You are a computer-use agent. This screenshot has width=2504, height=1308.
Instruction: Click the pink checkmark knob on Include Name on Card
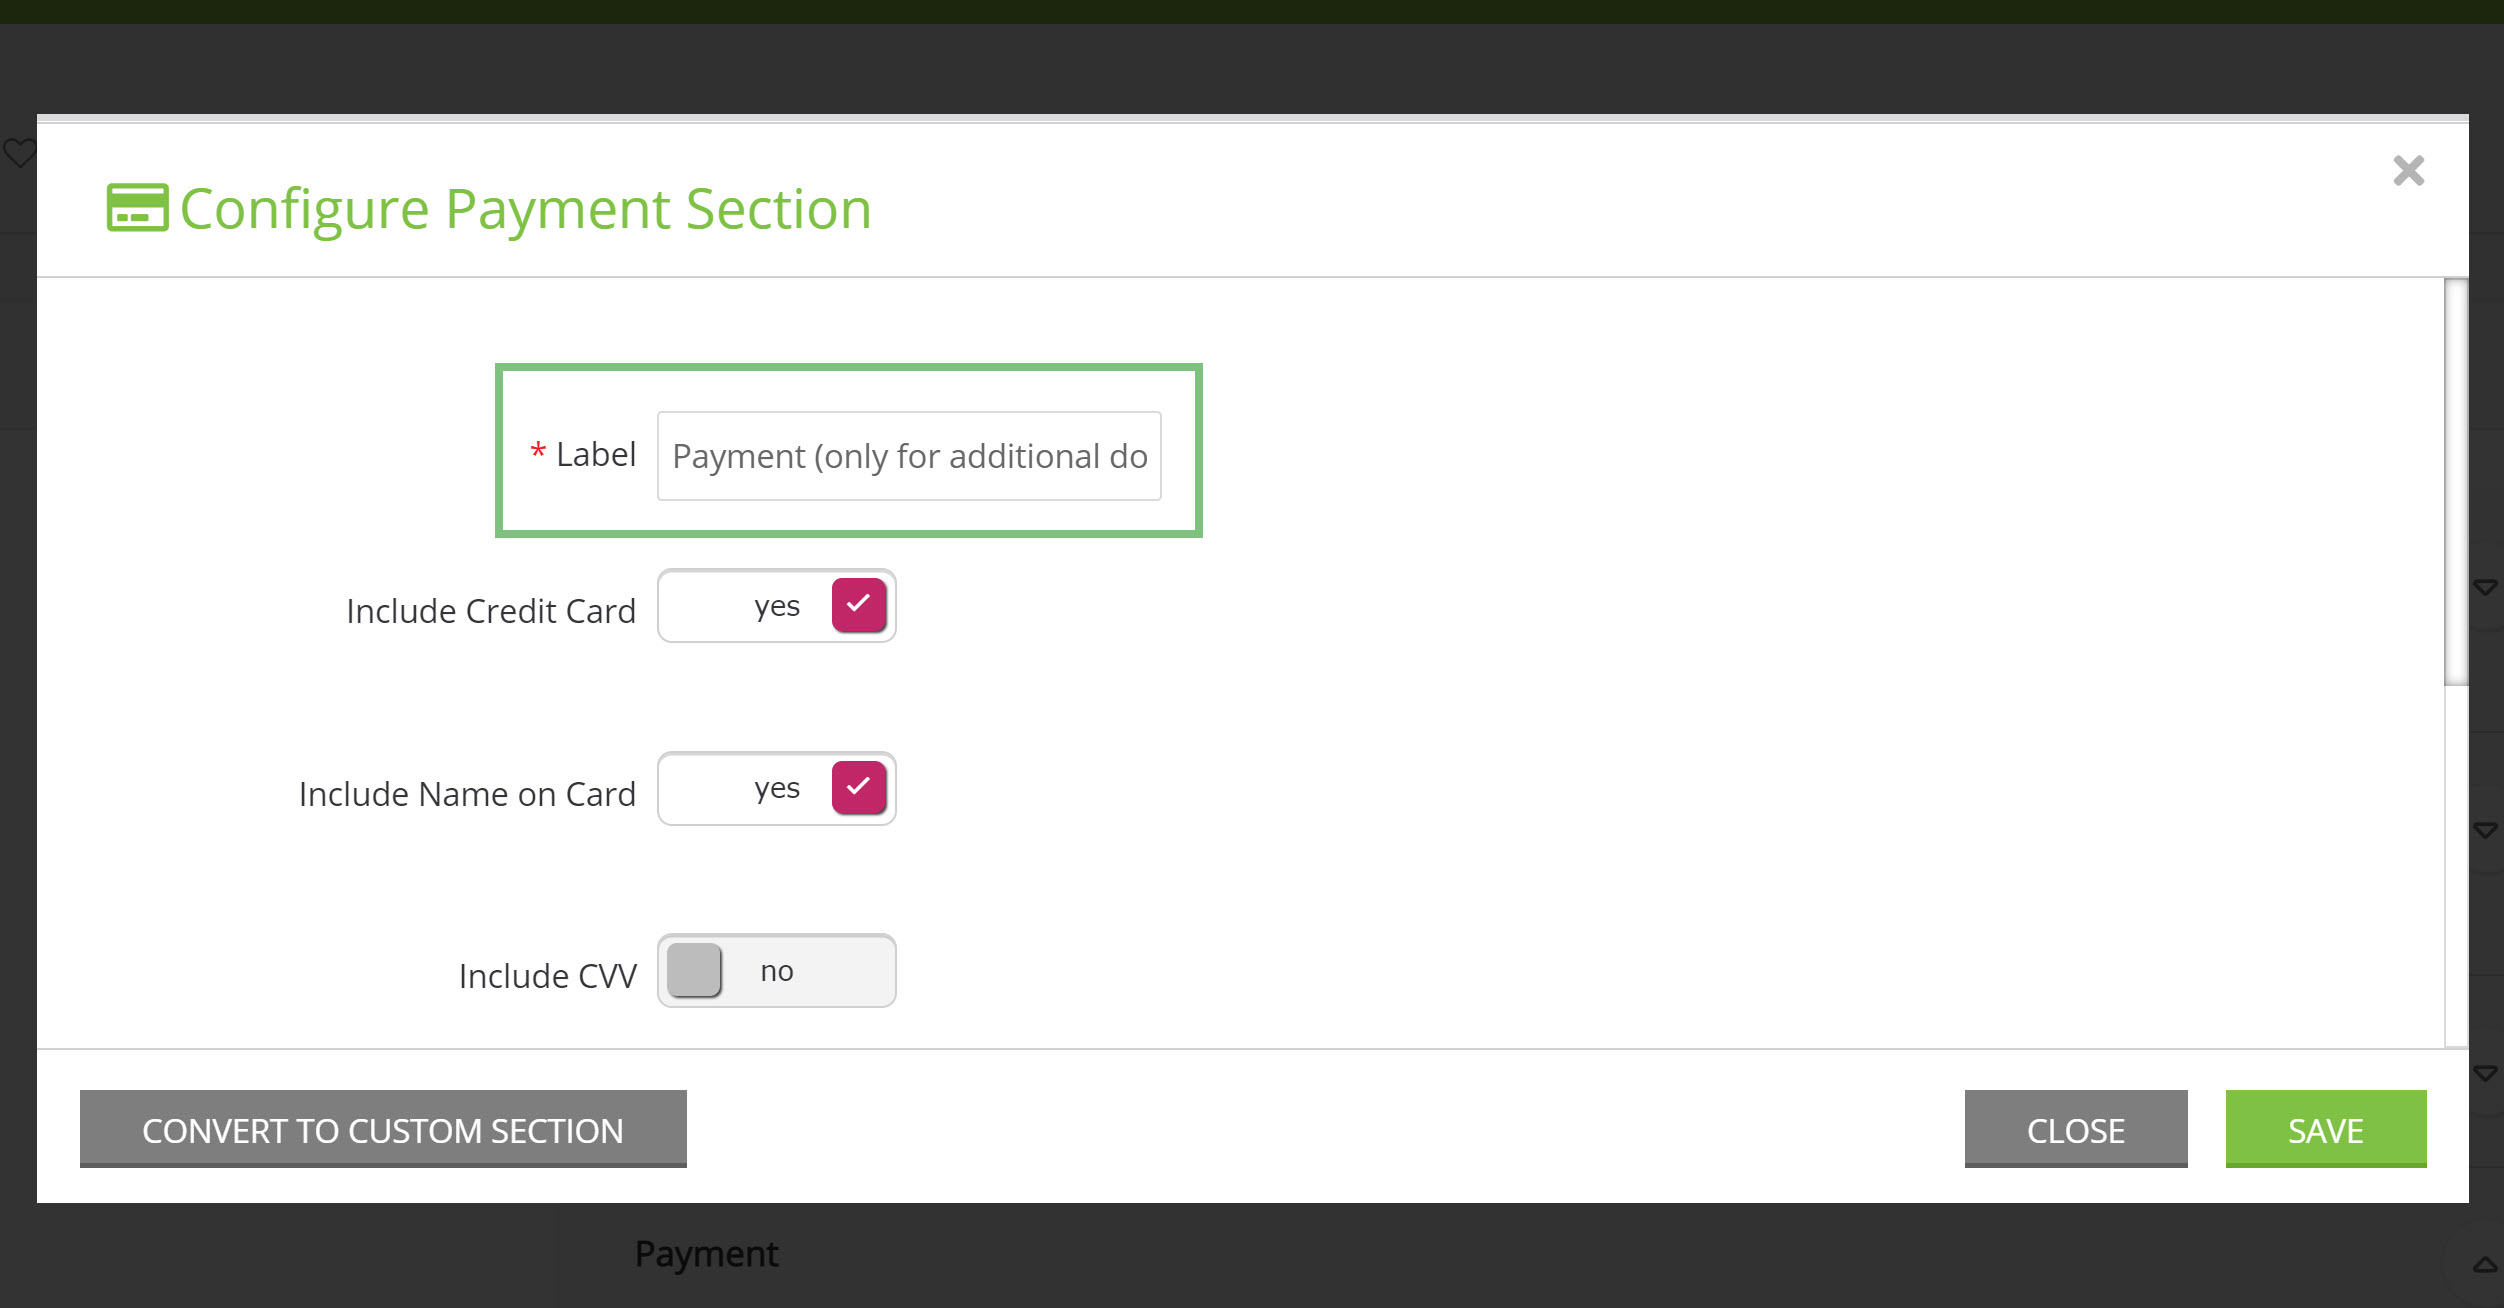[859, 788]
